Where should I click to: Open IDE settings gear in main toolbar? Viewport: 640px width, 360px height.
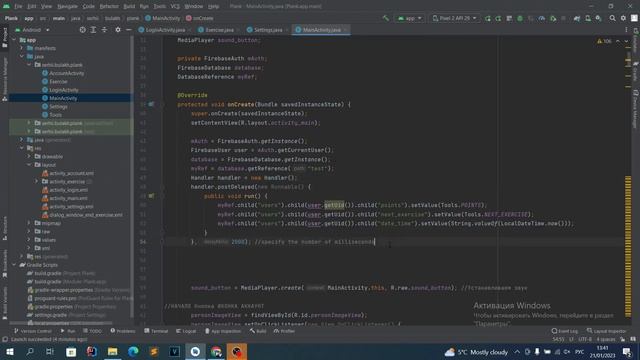(x=623, y=18)
